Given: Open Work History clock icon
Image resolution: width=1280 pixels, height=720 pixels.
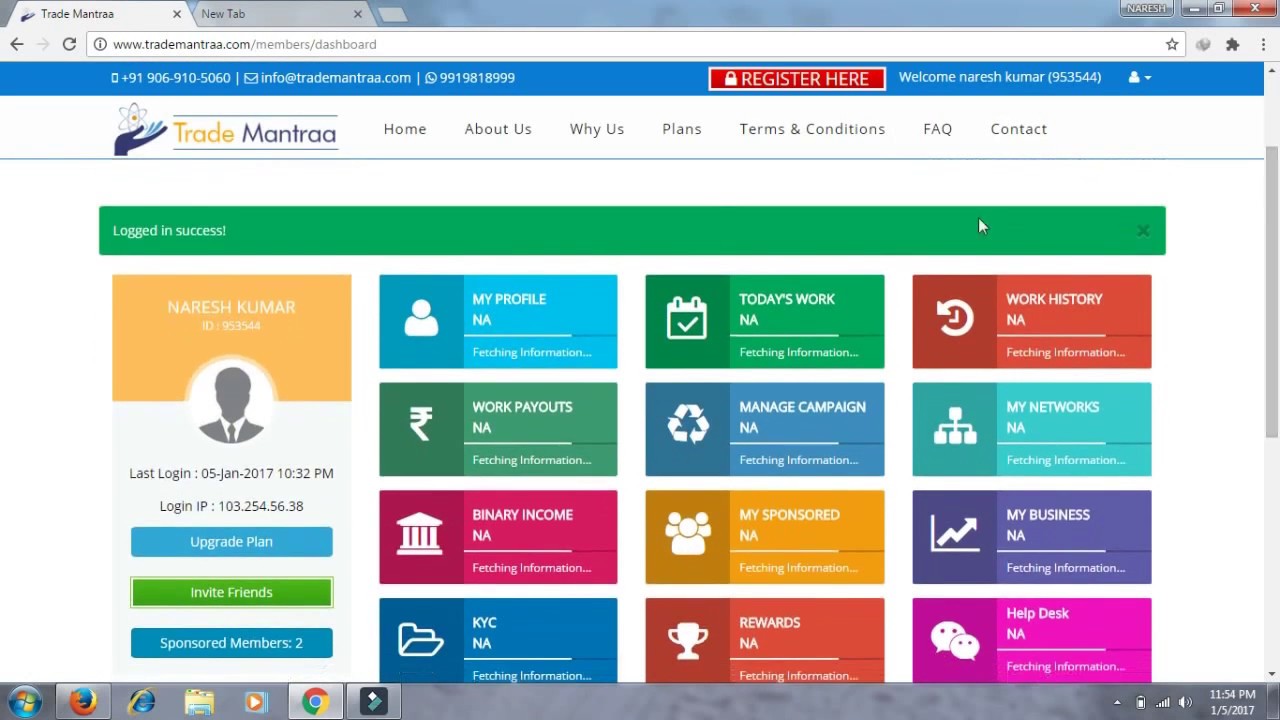Looking at the screenshot, I should pyautogui.click(x=955, y=319).
